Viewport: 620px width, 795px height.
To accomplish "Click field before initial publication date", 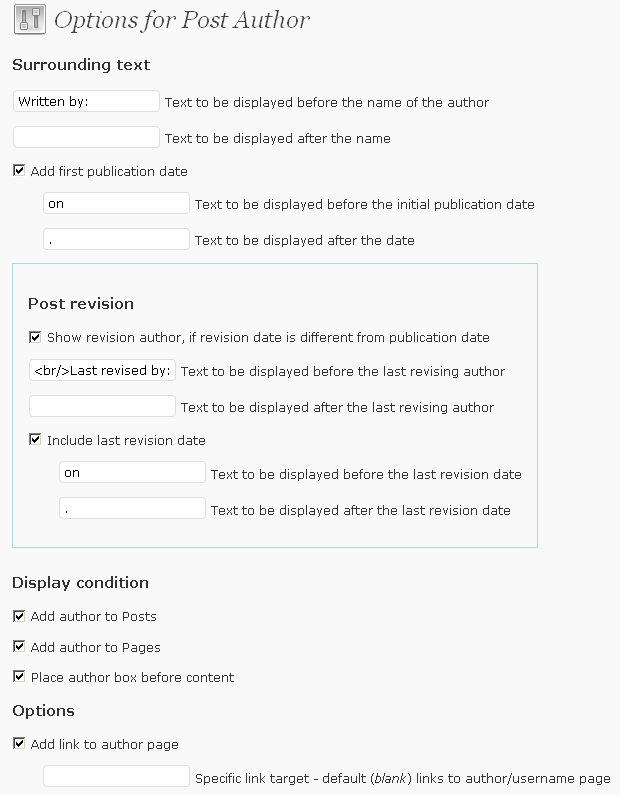I will (117, 203).
